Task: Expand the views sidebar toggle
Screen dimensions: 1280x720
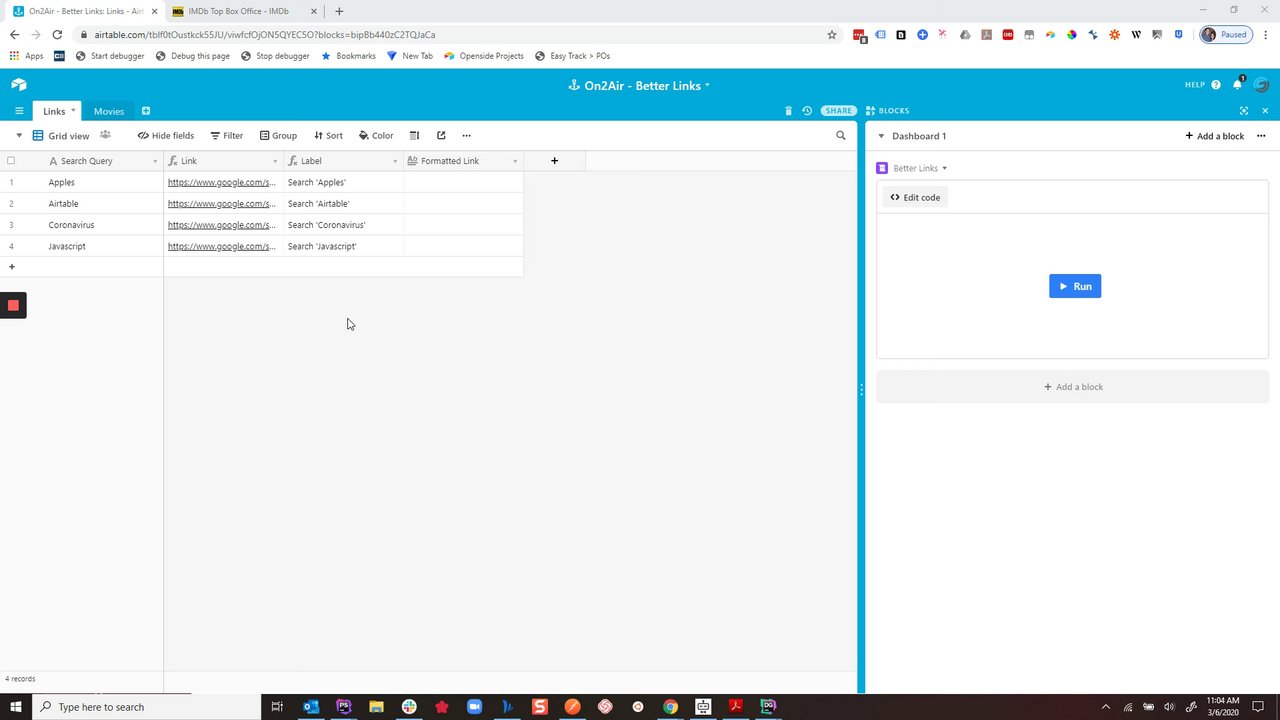Action: [18, 135]
